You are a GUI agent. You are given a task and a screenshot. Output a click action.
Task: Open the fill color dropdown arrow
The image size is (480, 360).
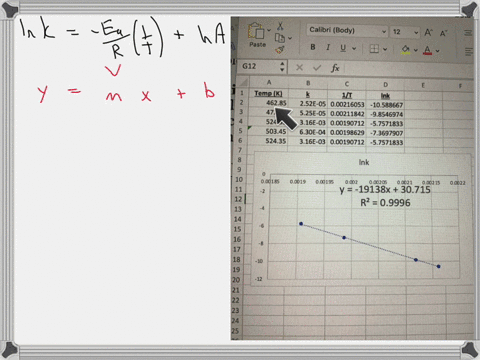[x=416, y=50]
